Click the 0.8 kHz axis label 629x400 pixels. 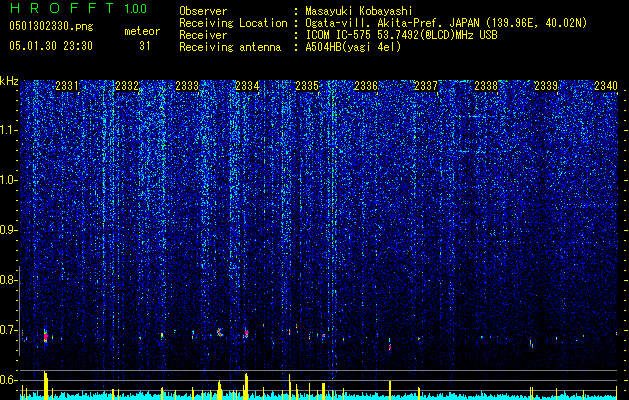9,280
